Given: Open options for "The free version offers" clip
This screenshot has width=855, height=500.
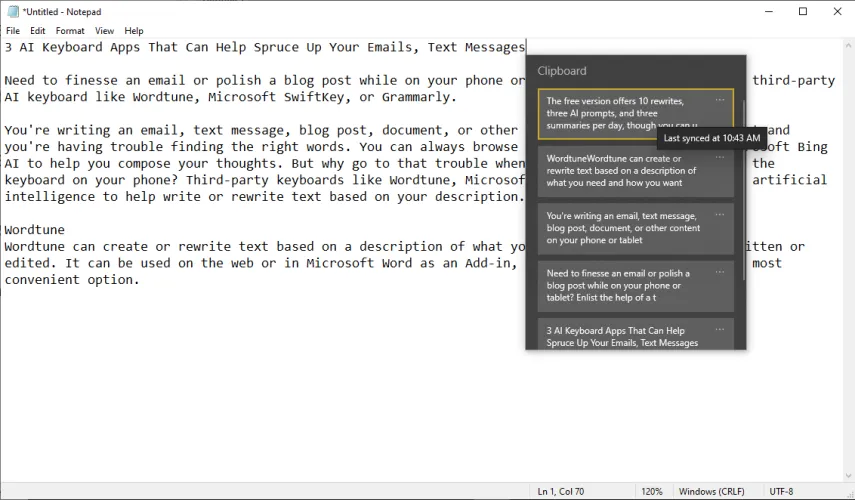Looking at the screenshot, I should pos(719,100).
